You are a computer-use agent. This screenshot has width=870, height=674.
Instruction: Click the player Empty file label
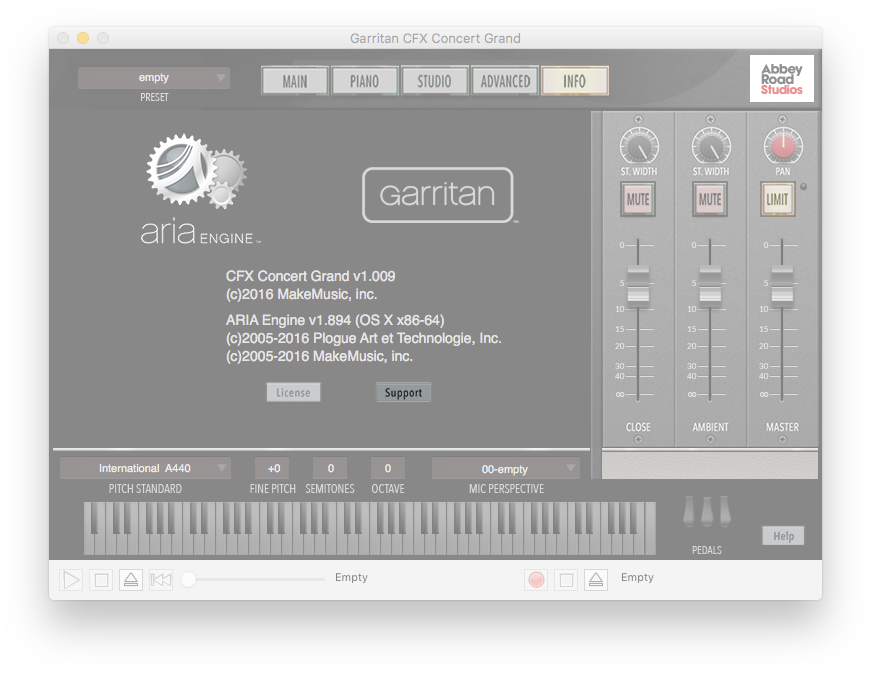click(351, 577)
